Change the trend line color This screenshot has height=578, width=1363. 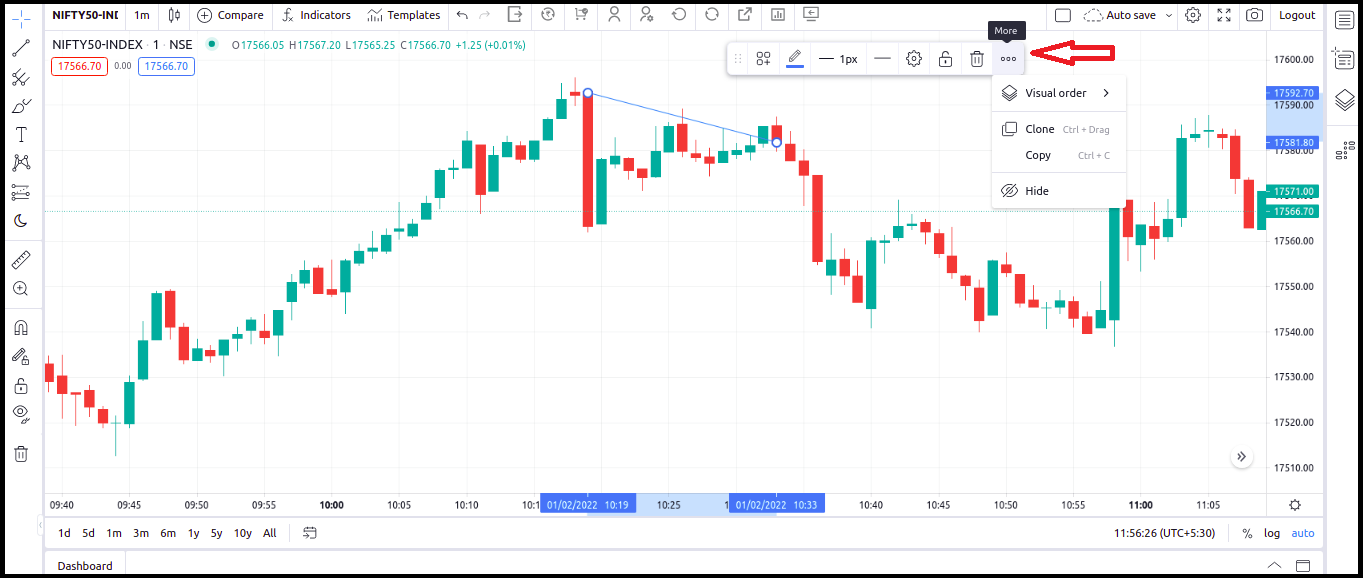click(x=795, y=59)
